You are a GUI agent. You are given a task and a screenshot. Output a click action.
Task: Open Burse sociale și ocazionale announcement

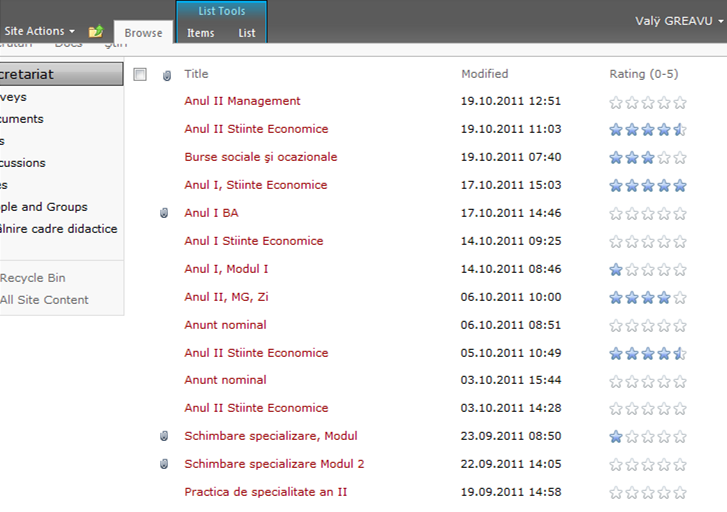click(x=260, y=157)
